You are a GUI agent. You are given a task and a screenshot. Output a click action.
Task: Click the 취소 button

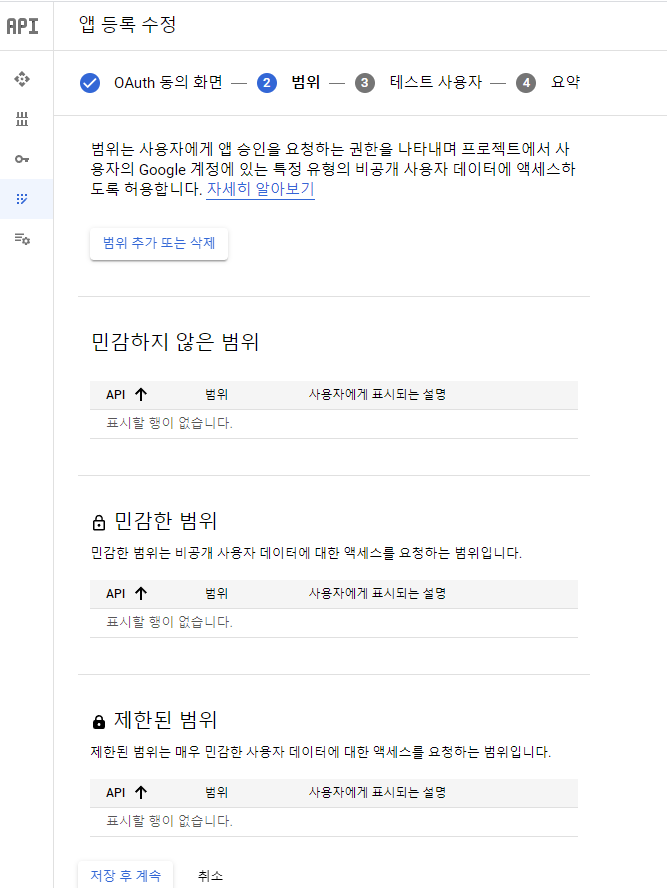pyautogui.click(x=210, y=875)
